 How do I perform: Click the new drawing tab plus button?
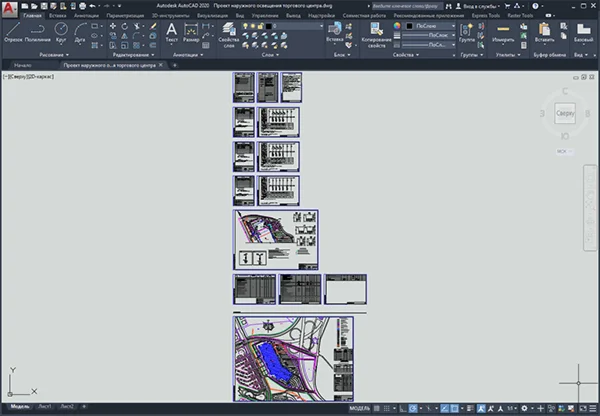(x=174, y=65)
